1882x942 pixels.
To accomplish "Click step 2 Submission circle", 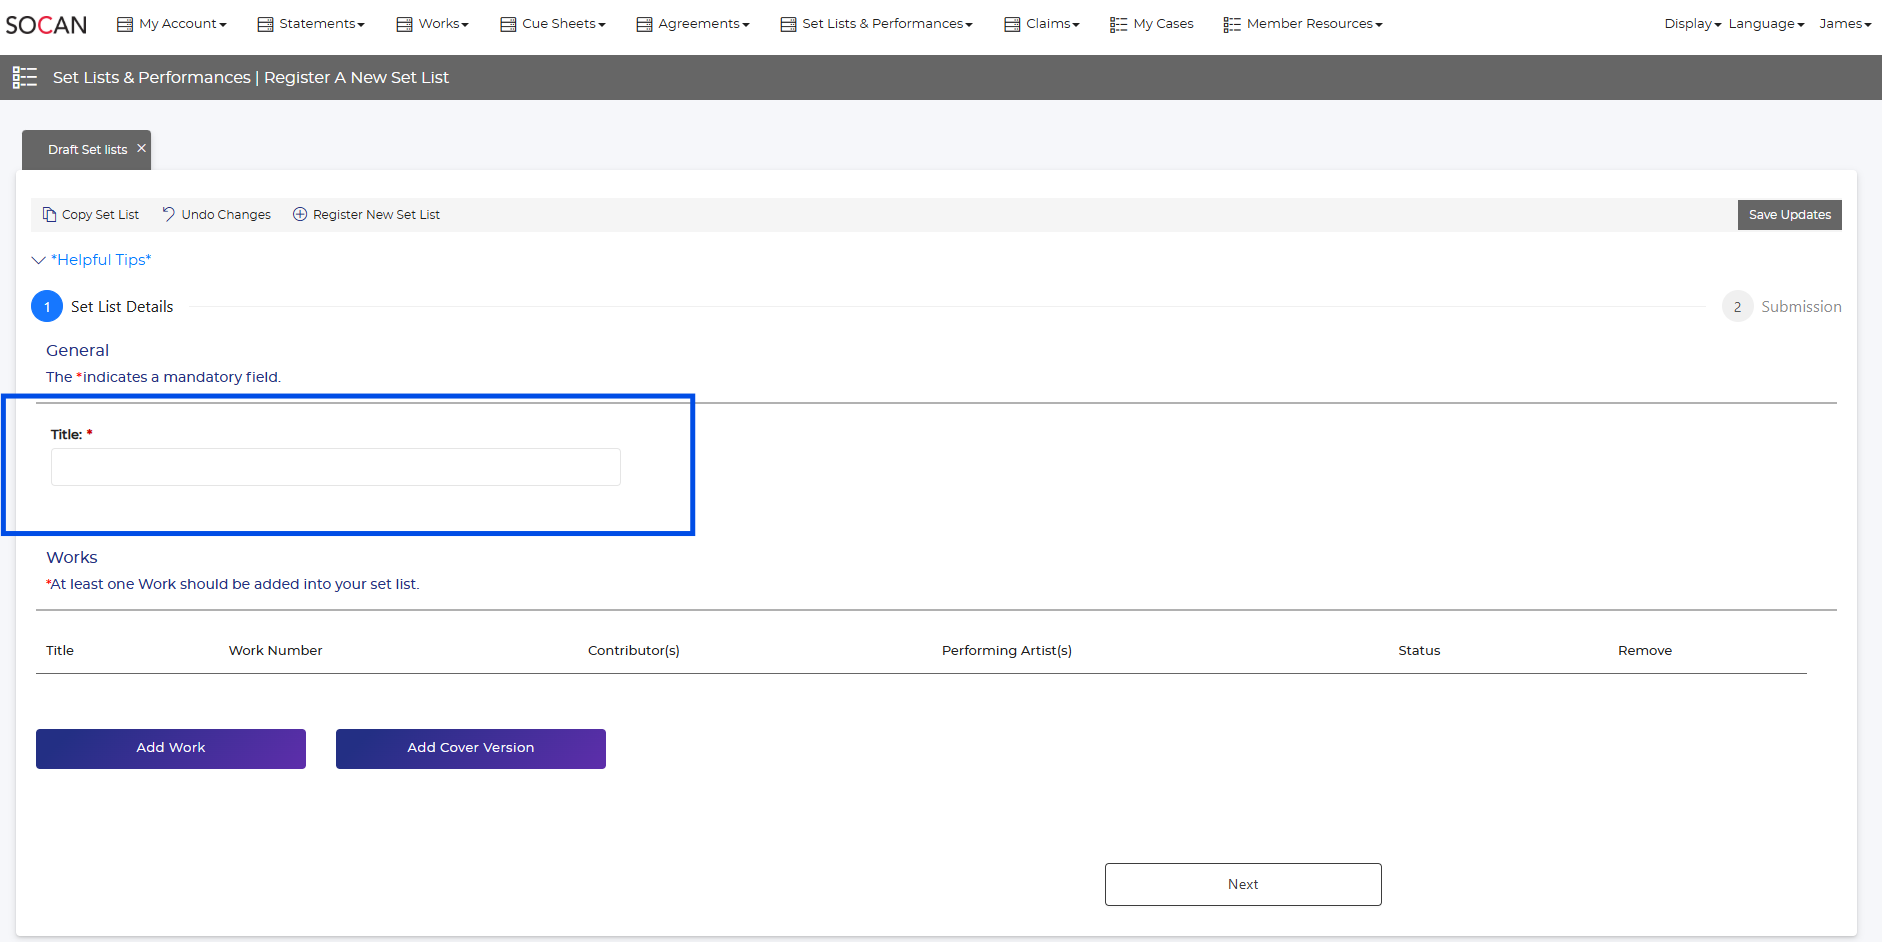I will (1737, 307).
